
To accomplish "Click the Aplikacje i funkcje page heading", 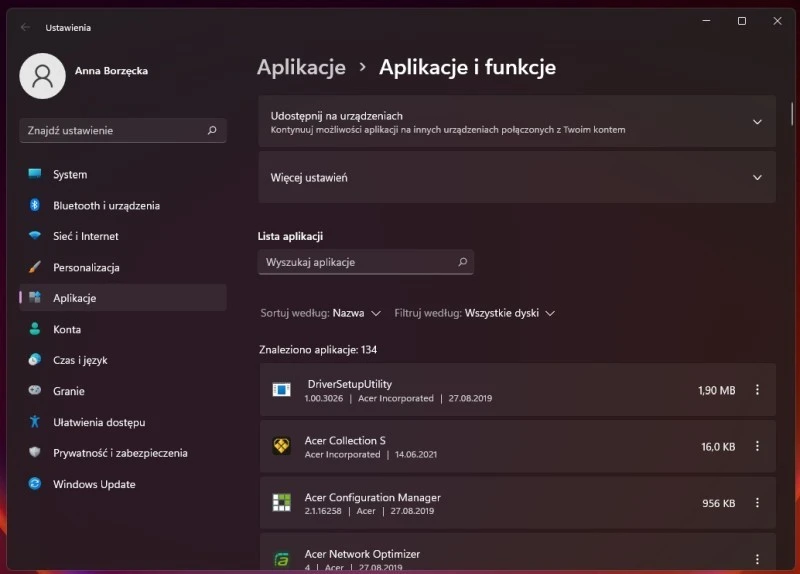I will [467, 67].
